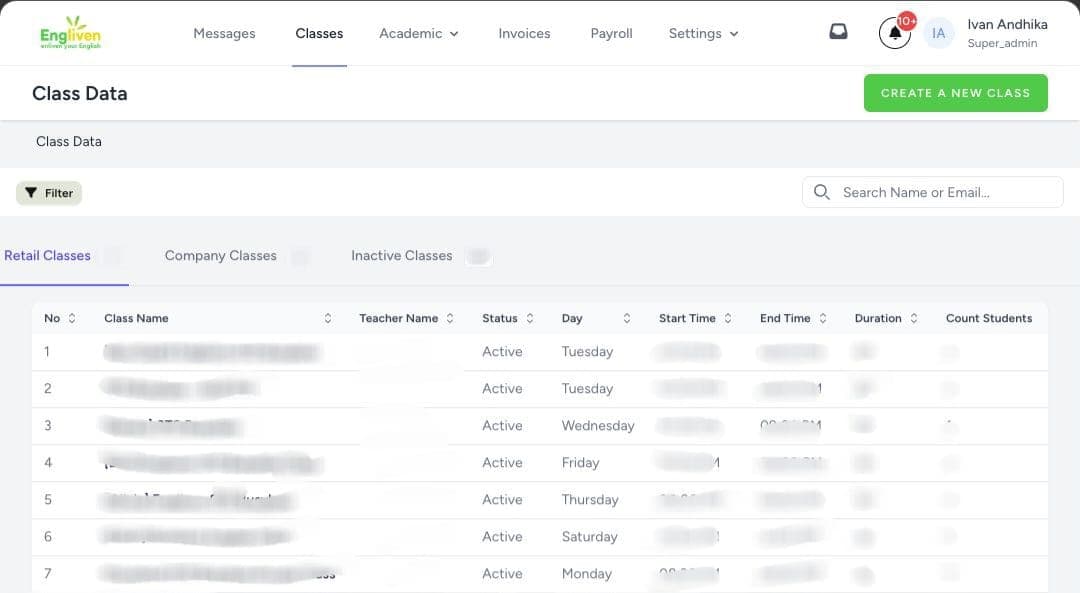This screenshot has height=593, width=1080.
Task: Show the Inactive Classes tab
Action: click(x=402, y=256)
